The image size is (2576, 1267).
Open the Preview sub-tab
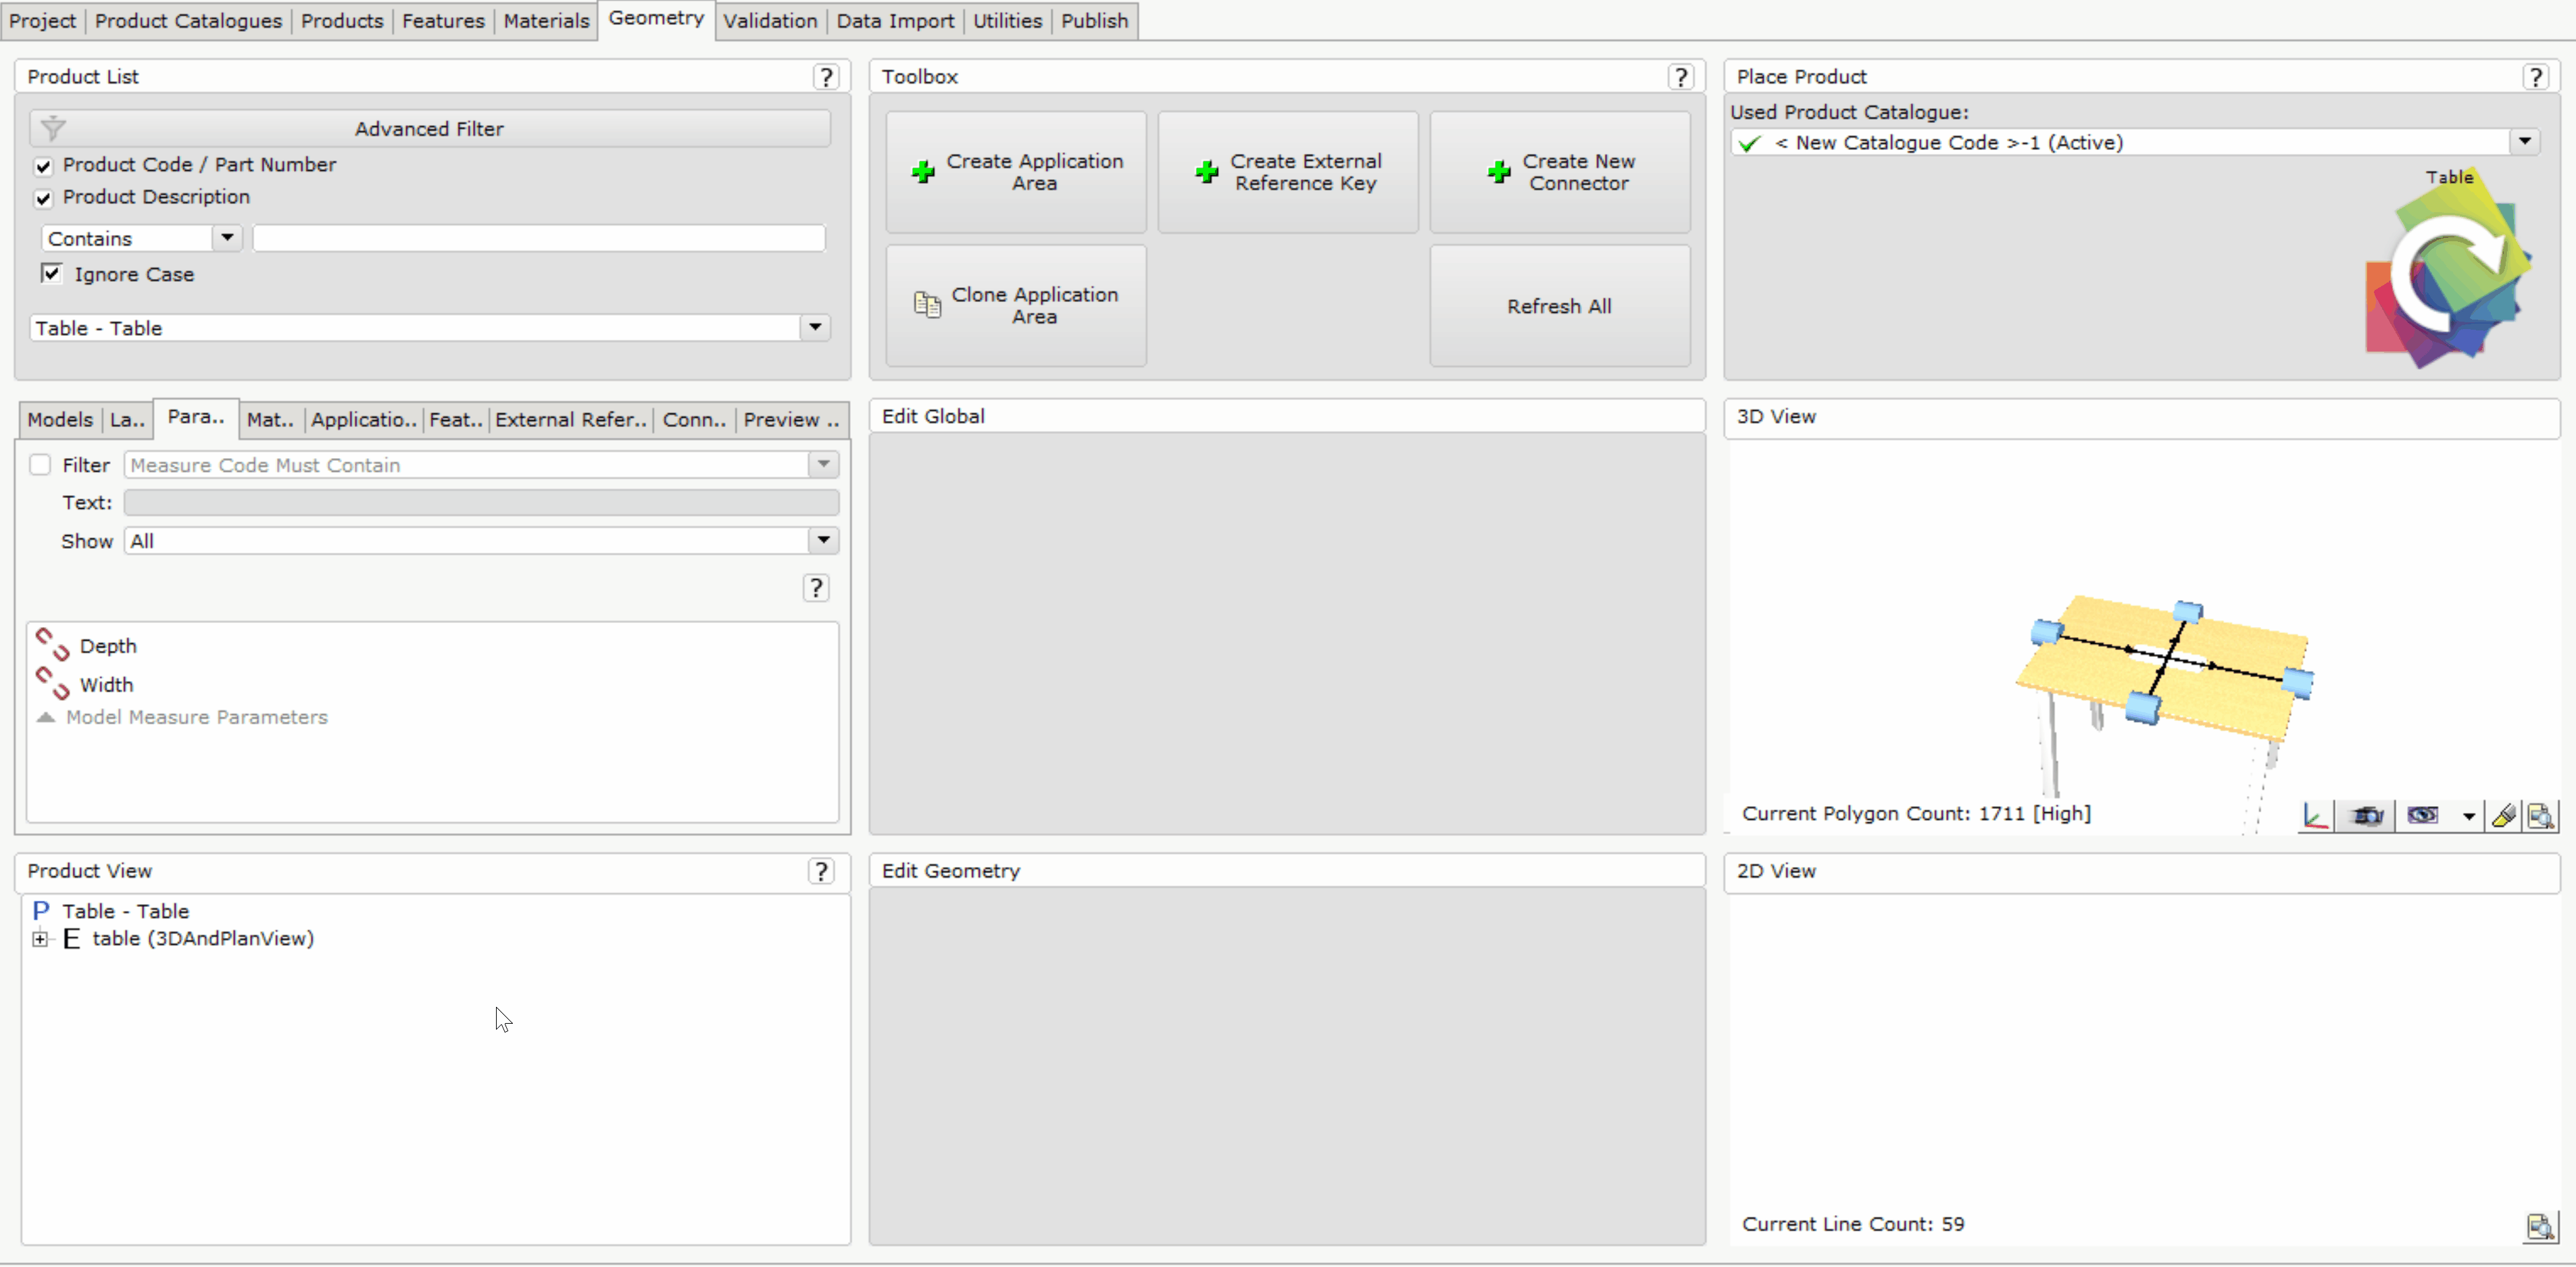[791, 420]
